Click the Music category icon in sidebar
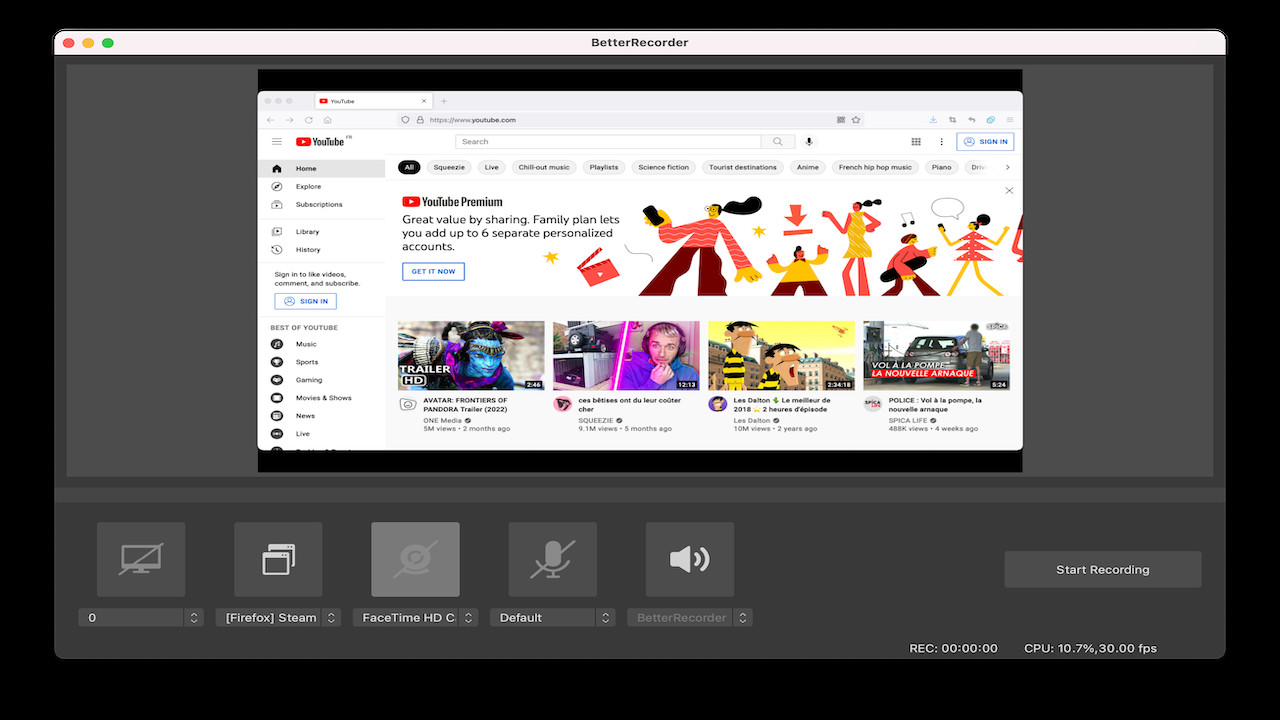 pos(276,344)
